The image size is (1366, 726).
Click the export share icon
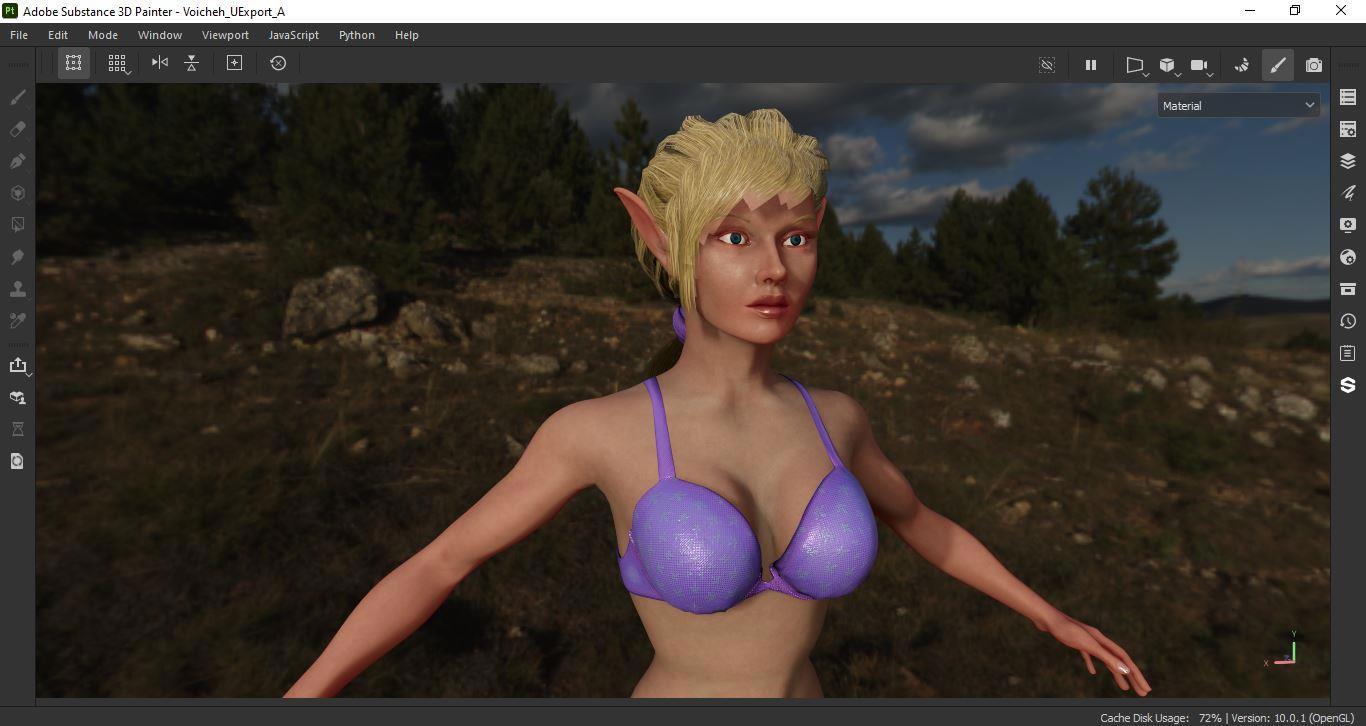[x=18, y=366]
